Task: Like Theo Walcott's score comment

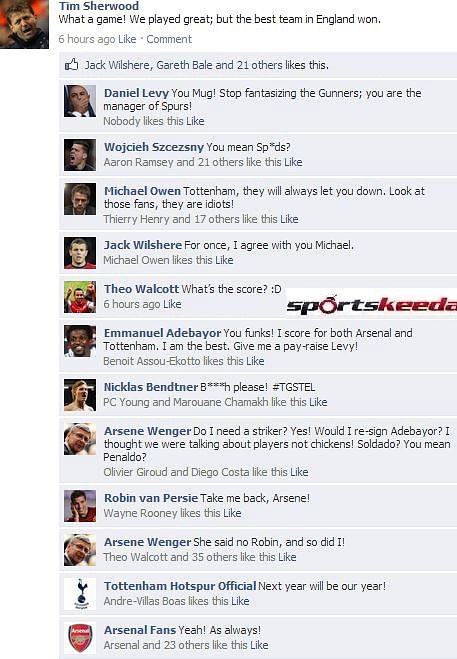Action: tap(172, 304)
